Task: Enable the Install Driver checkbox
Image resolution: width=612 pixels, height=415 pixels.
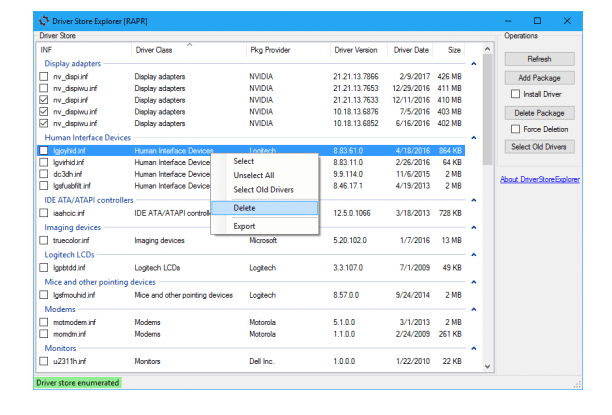Action: click(x=516, y=94)
